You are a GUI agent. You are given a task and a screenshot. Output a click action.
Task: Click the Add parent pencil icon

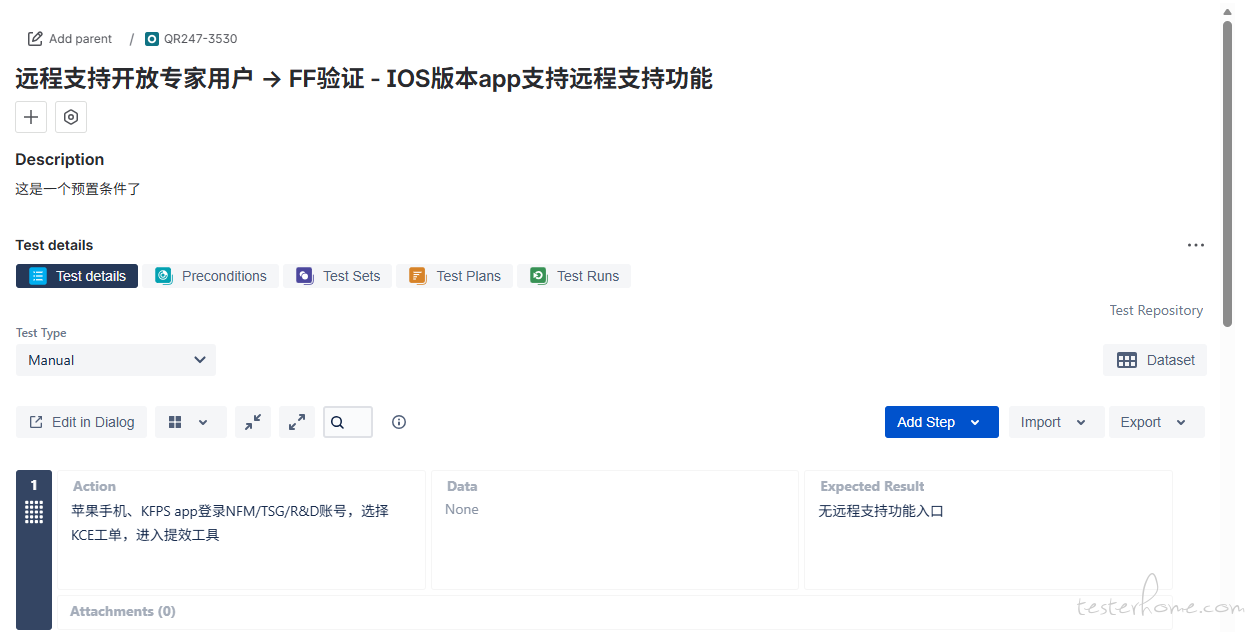pyautogui.click(x=36, y=39)
